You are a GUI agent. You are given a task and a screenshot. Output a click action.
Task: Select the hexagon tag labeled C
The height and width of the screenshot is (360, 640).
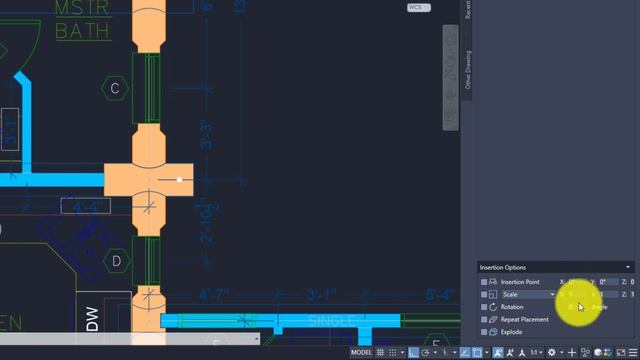(115, 88)
